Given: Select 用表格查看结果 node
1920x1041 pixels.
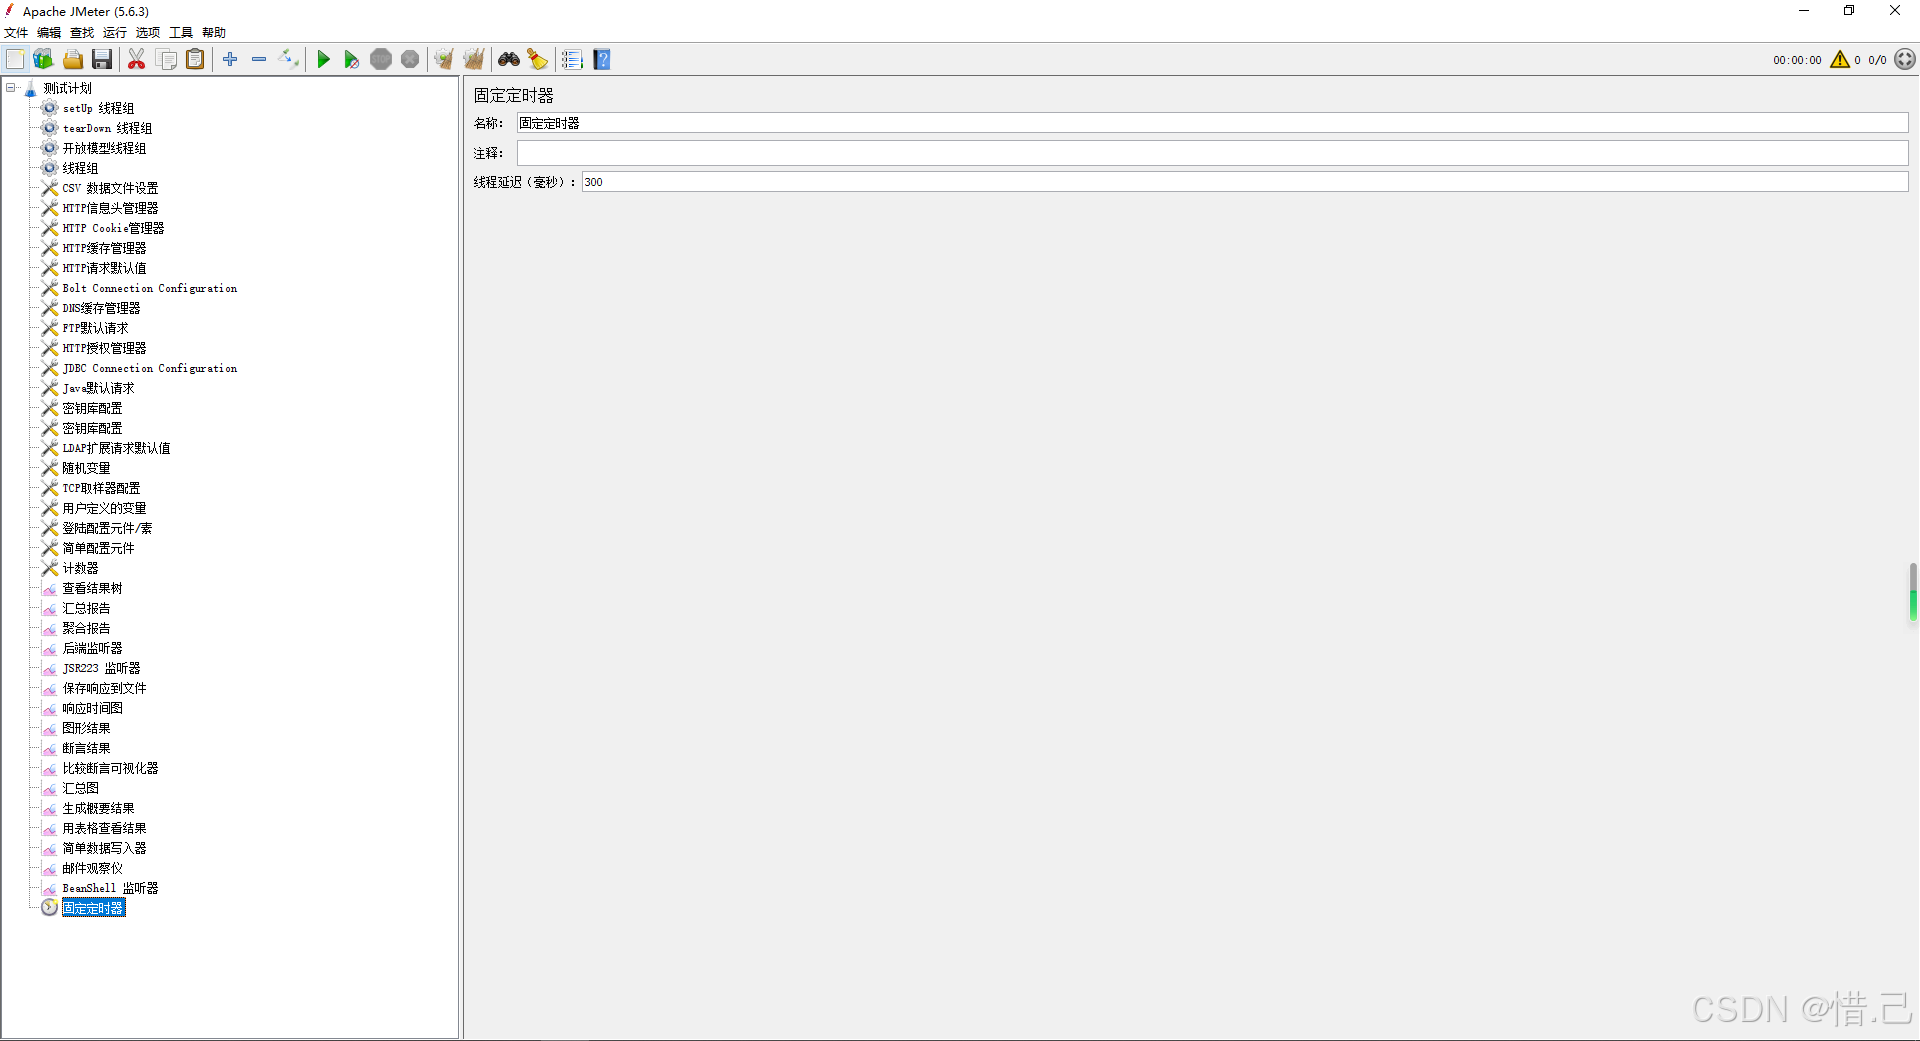Looking at the screenshot, I should click(x=104, y=828).
